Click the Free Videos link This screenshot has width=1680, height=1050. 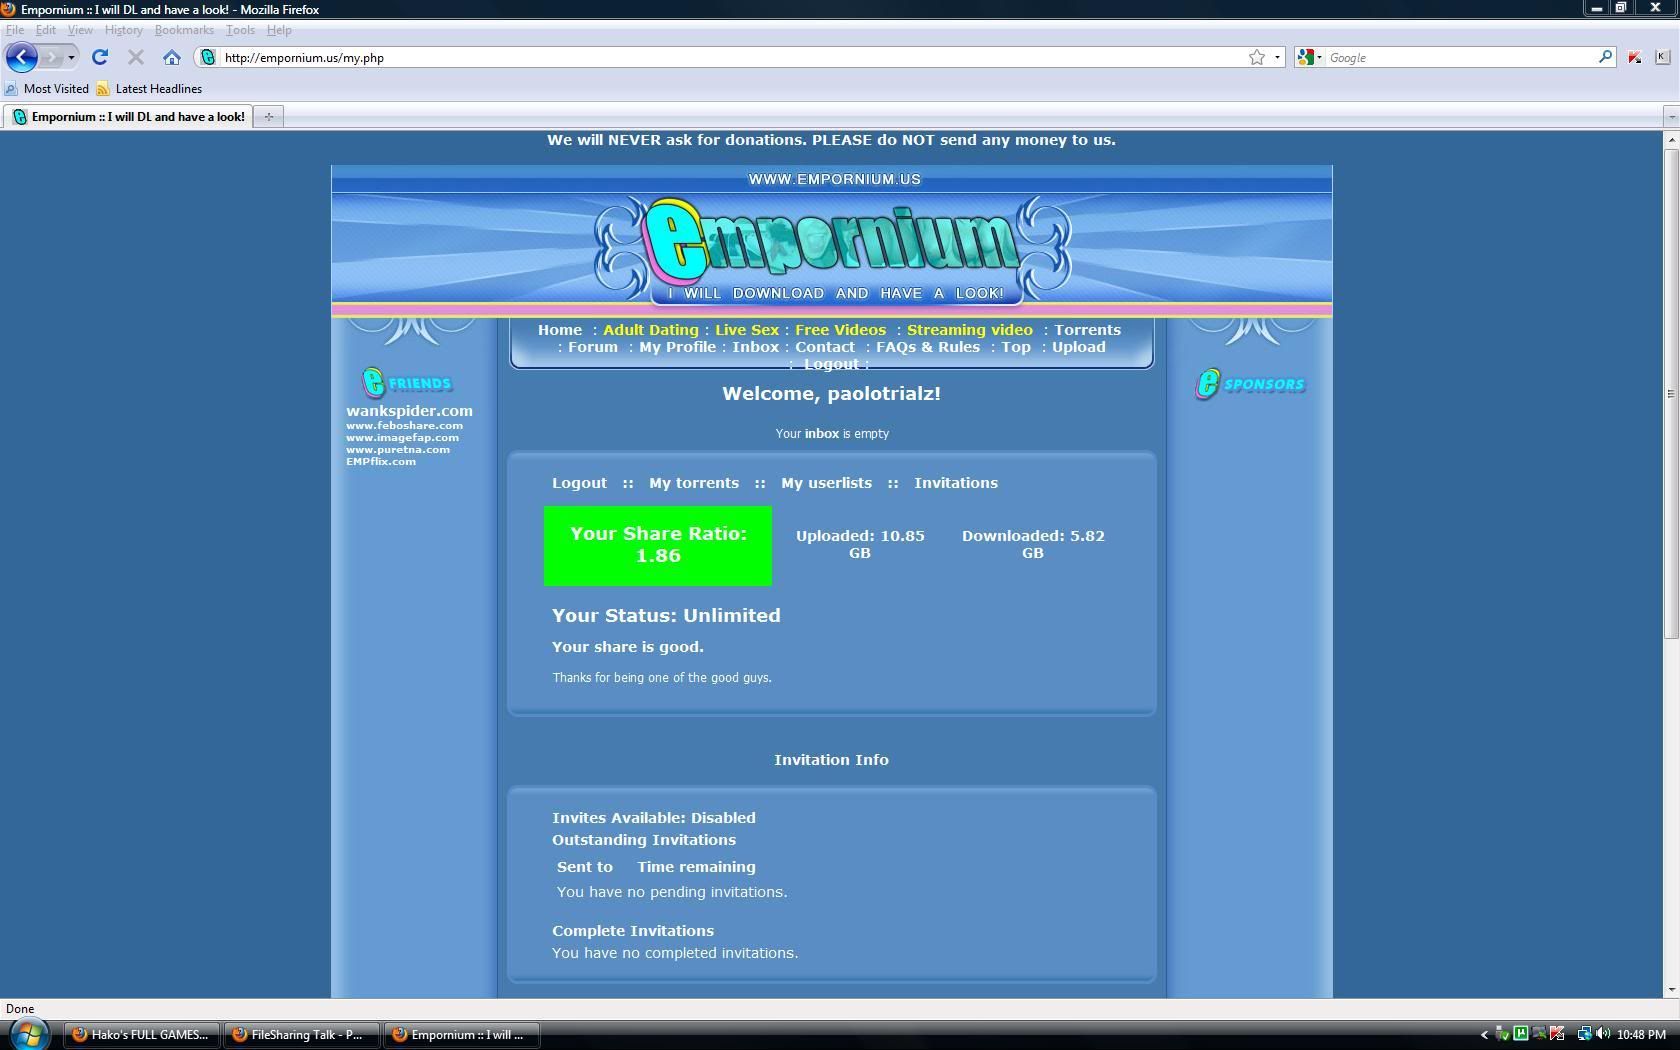pyautogui.click(x=841, y=330)
